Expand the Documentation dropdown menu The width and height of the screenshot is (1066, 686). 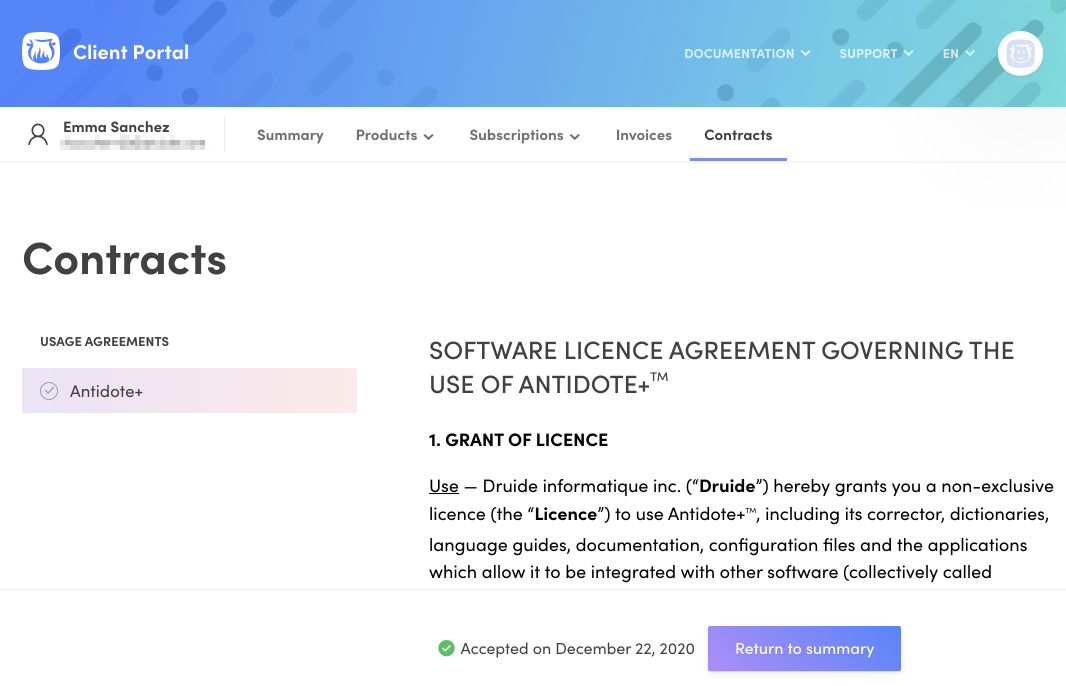(747, 54)
